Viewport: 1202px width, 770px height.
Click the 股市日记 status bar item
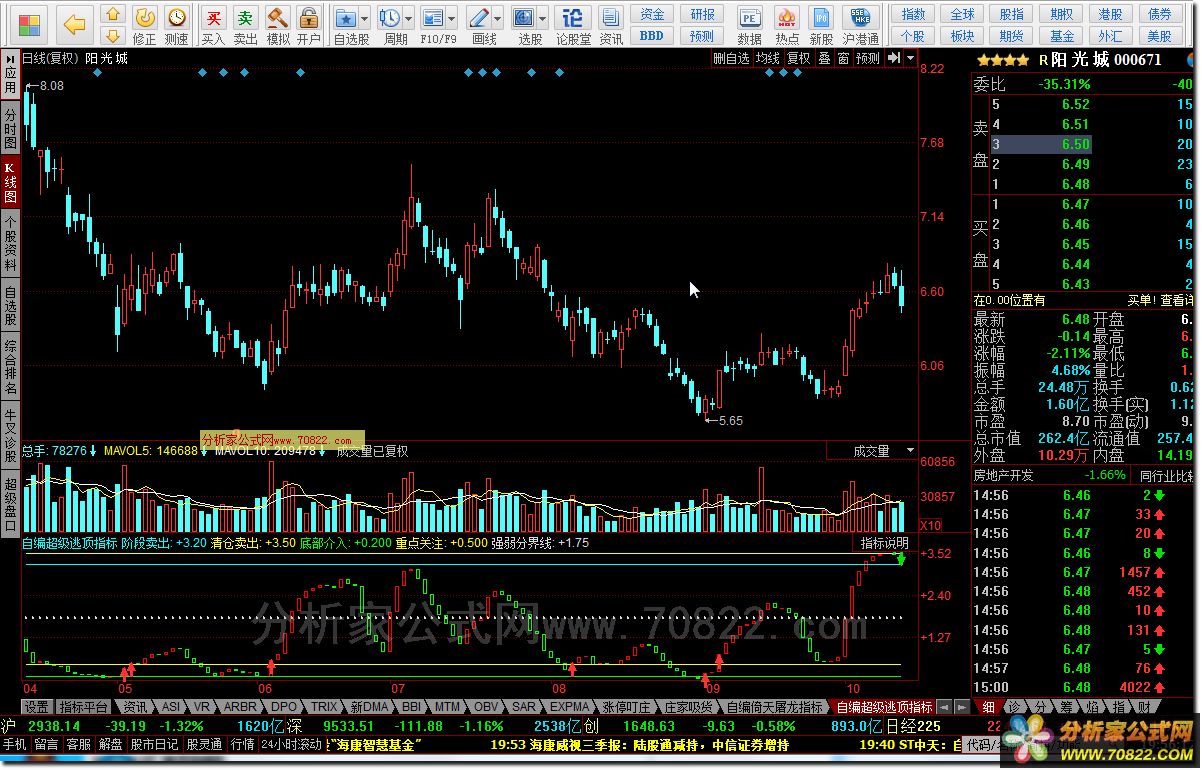pyautogui.click(x=154, y=744)
